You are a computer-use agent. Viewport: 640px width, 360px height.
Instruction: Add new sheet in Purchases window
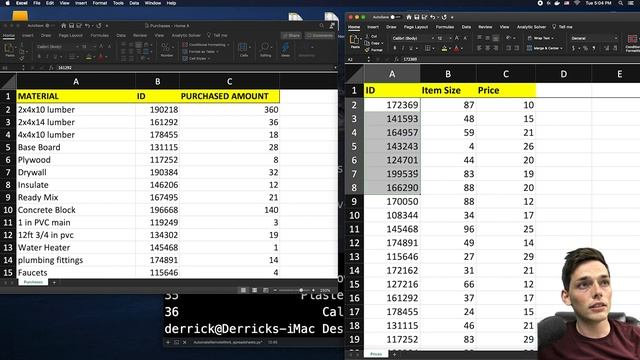pos(54,282)
